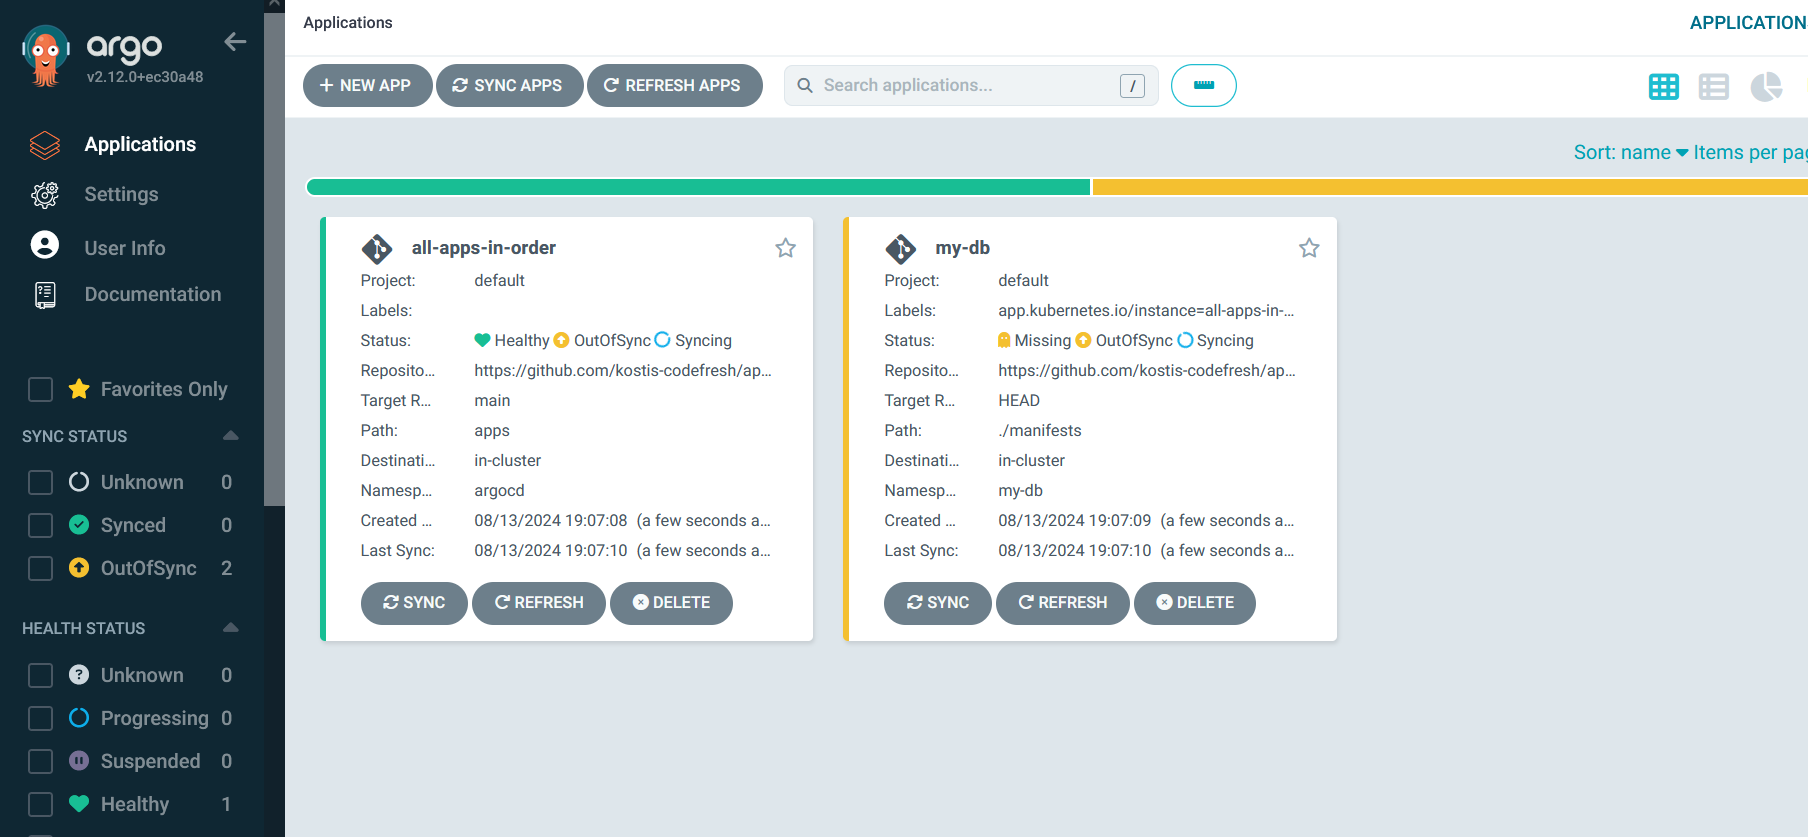Open the all-apps-in-order application title
1808x837 pixels.
(x=484, y=248)
